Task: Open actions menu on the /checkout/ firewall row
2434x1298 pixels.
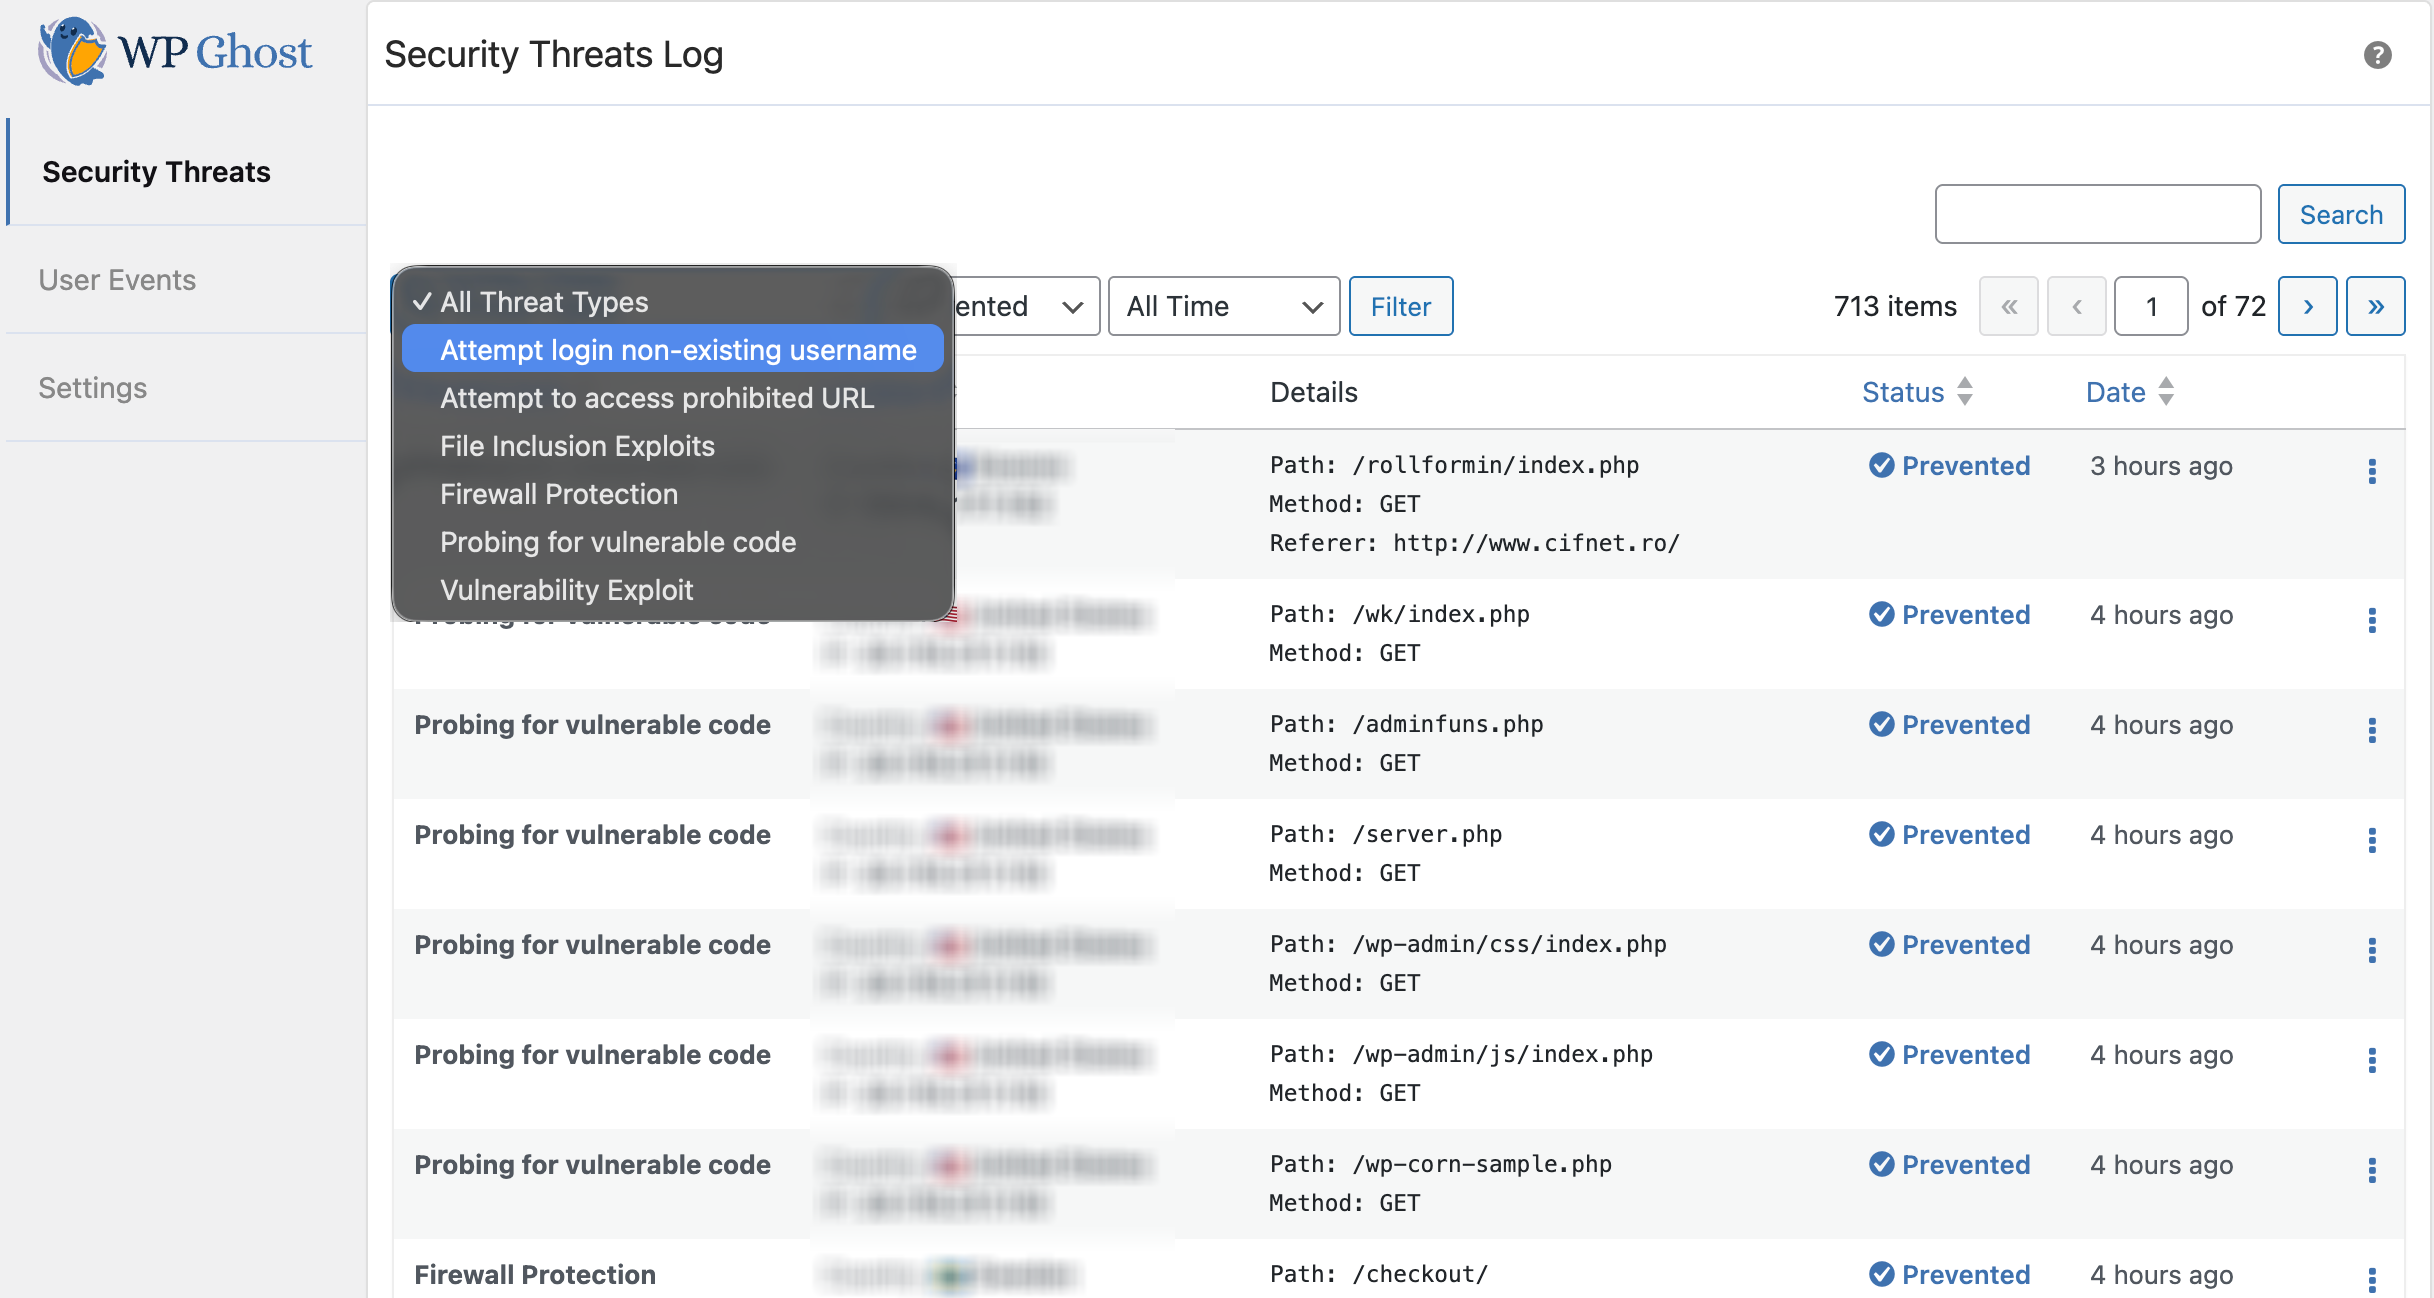Action: [x=2371, y=1279]
